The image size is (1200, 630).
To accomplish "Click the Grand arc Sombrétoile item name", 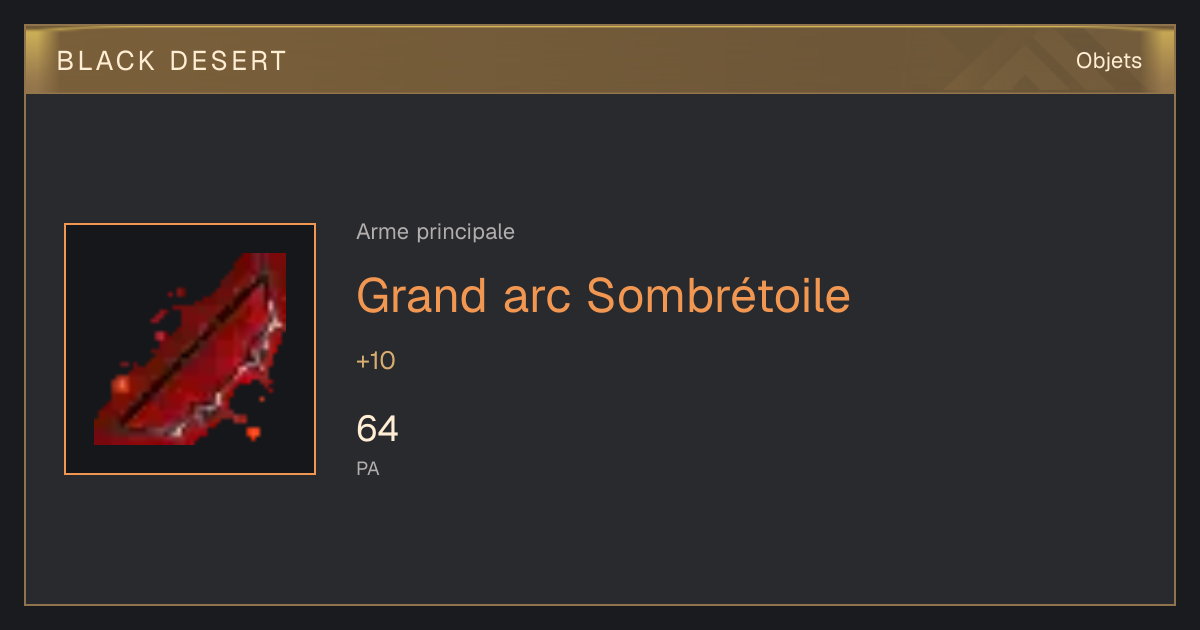I will point(603,295).
